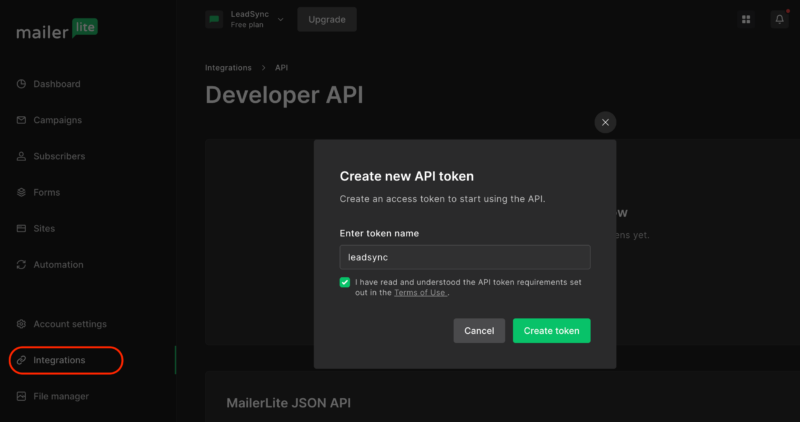Click the Sites icon in sidebar
Viewport: 800px width, 422px height.
(22, 228)
